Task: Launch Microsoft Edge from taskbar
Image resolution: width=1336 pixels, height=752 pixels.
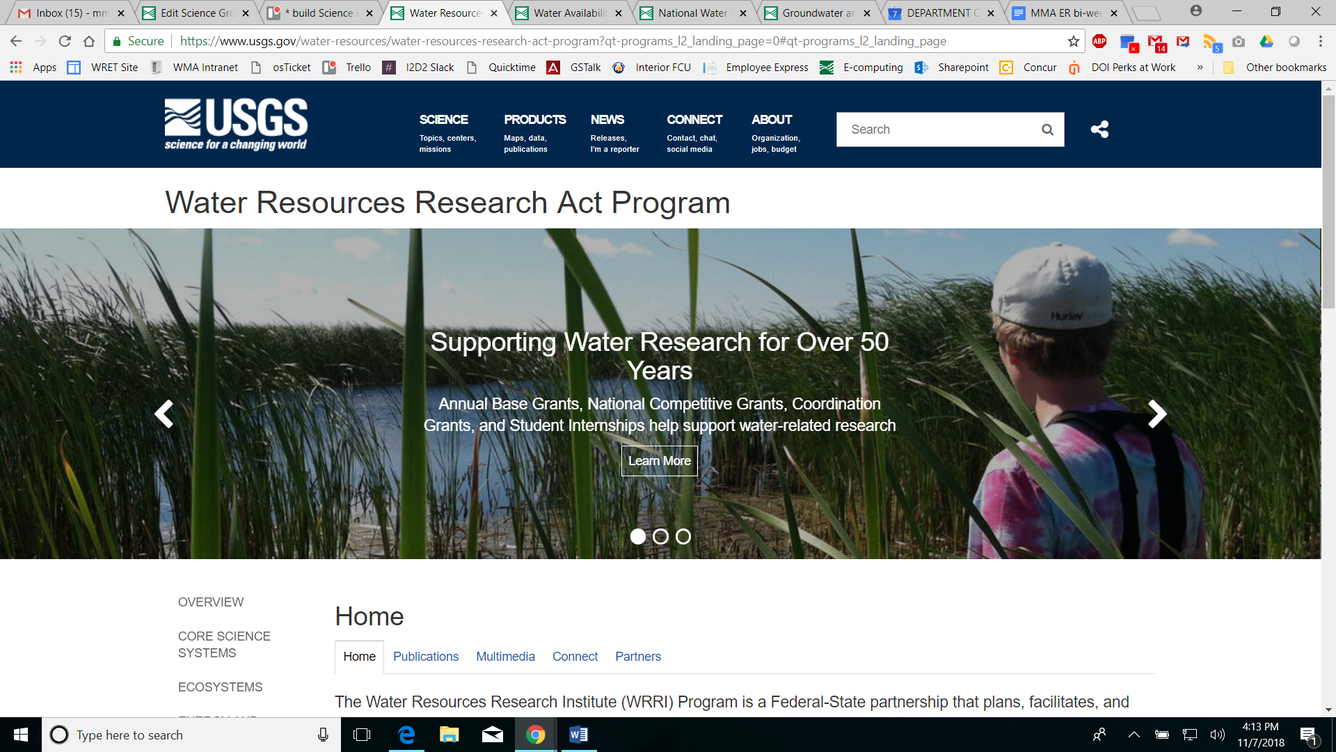Action: (406, 735)
